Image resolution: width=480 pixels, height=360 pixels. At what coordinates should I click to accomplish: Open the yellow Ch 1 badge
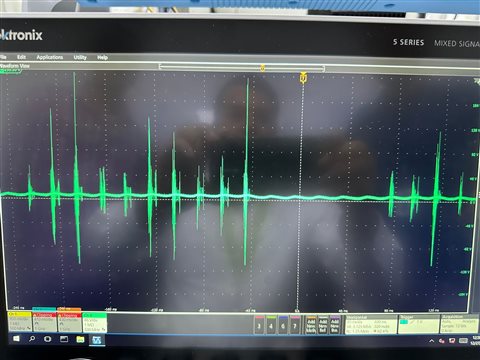[20, 322]
